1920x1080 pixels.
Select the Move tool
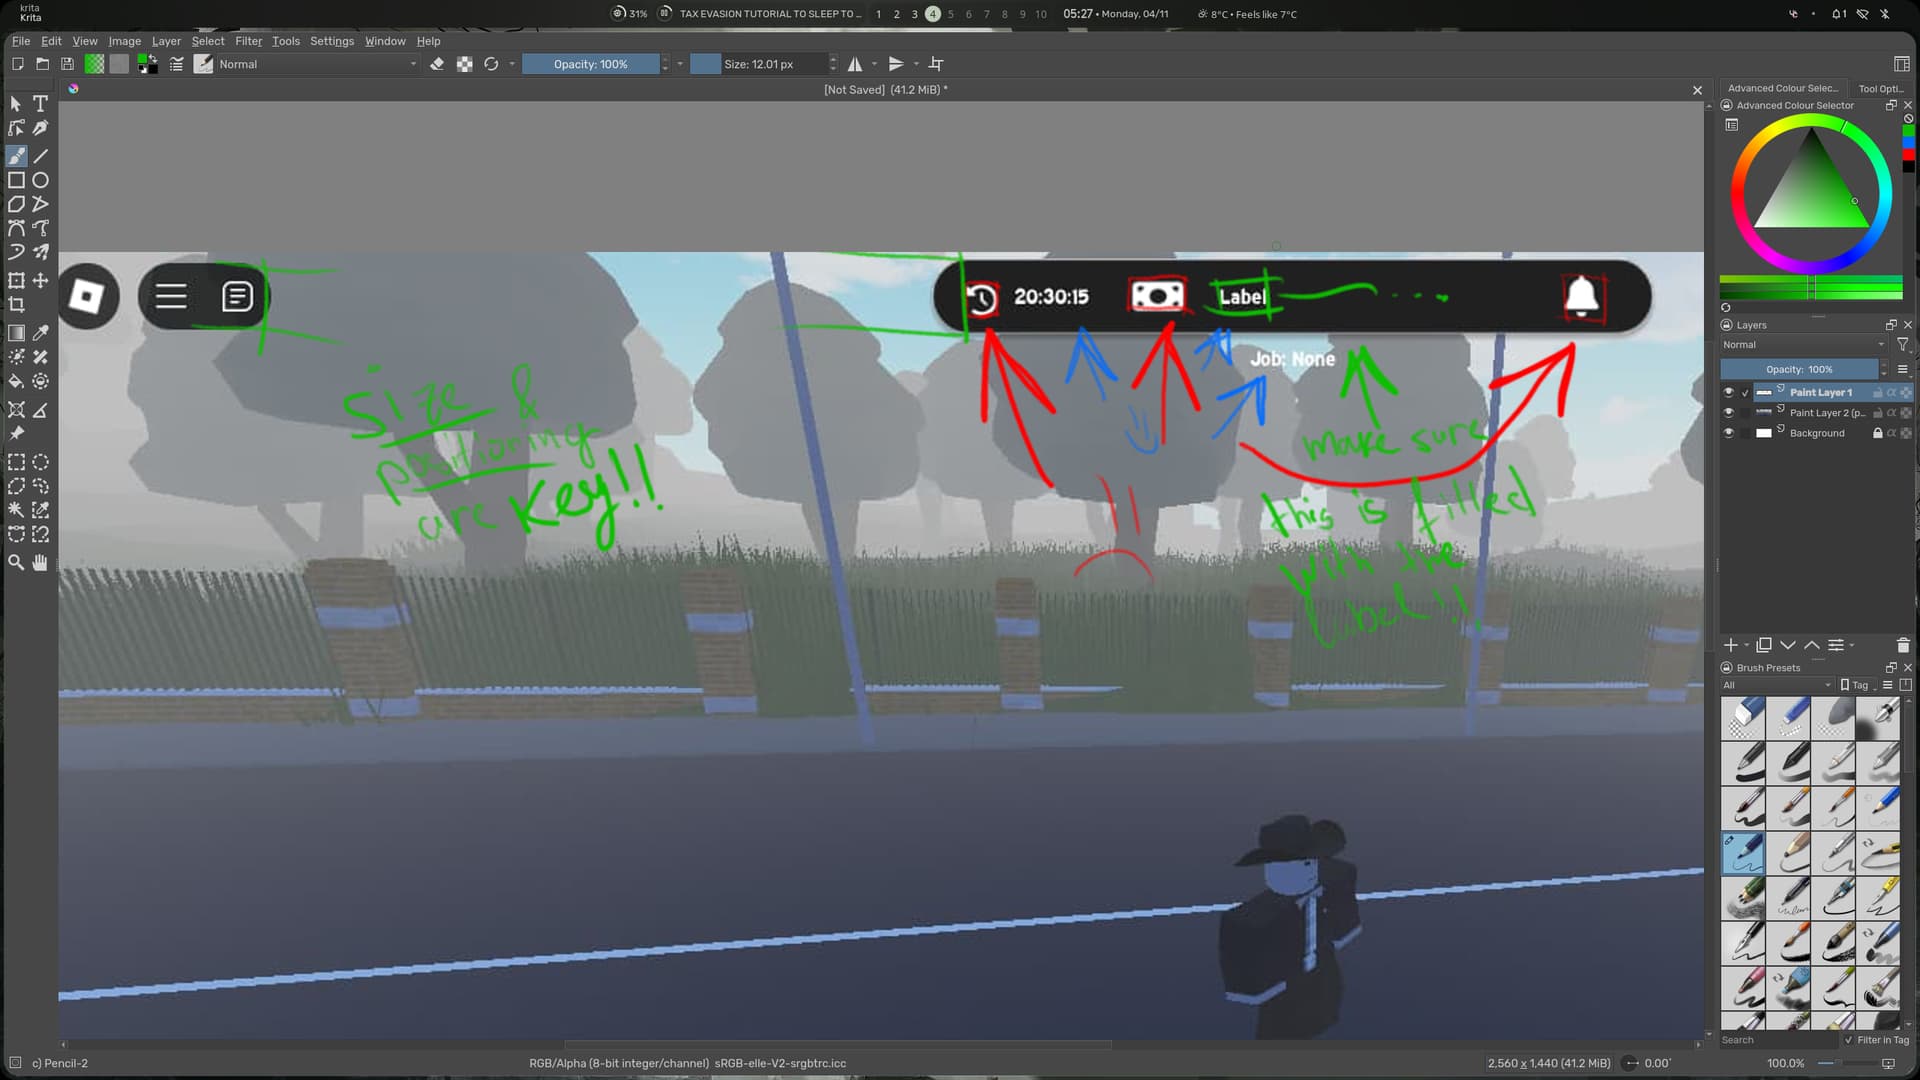tap(41, 280)
